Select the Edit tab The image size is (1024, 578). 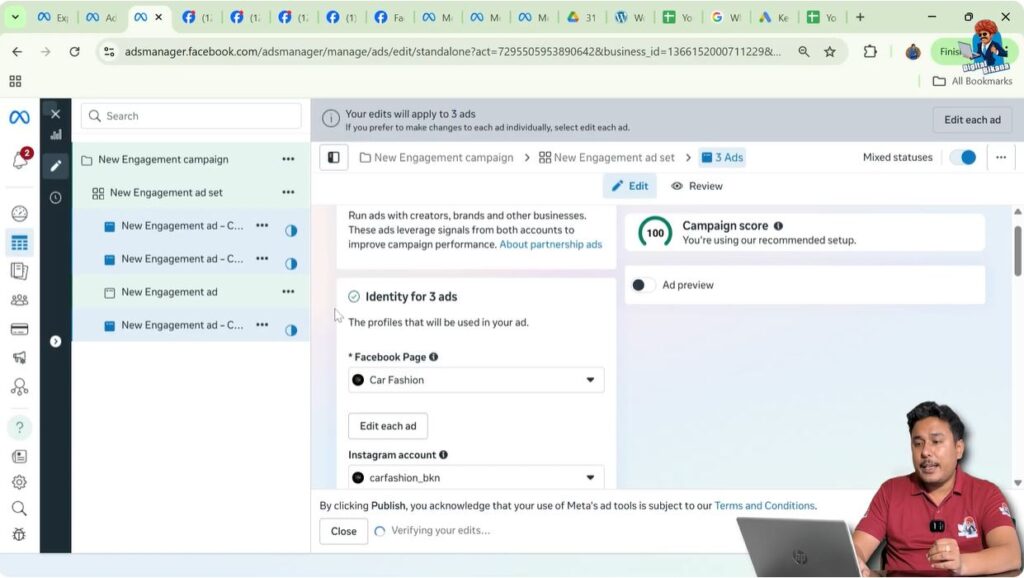point(630,186)
